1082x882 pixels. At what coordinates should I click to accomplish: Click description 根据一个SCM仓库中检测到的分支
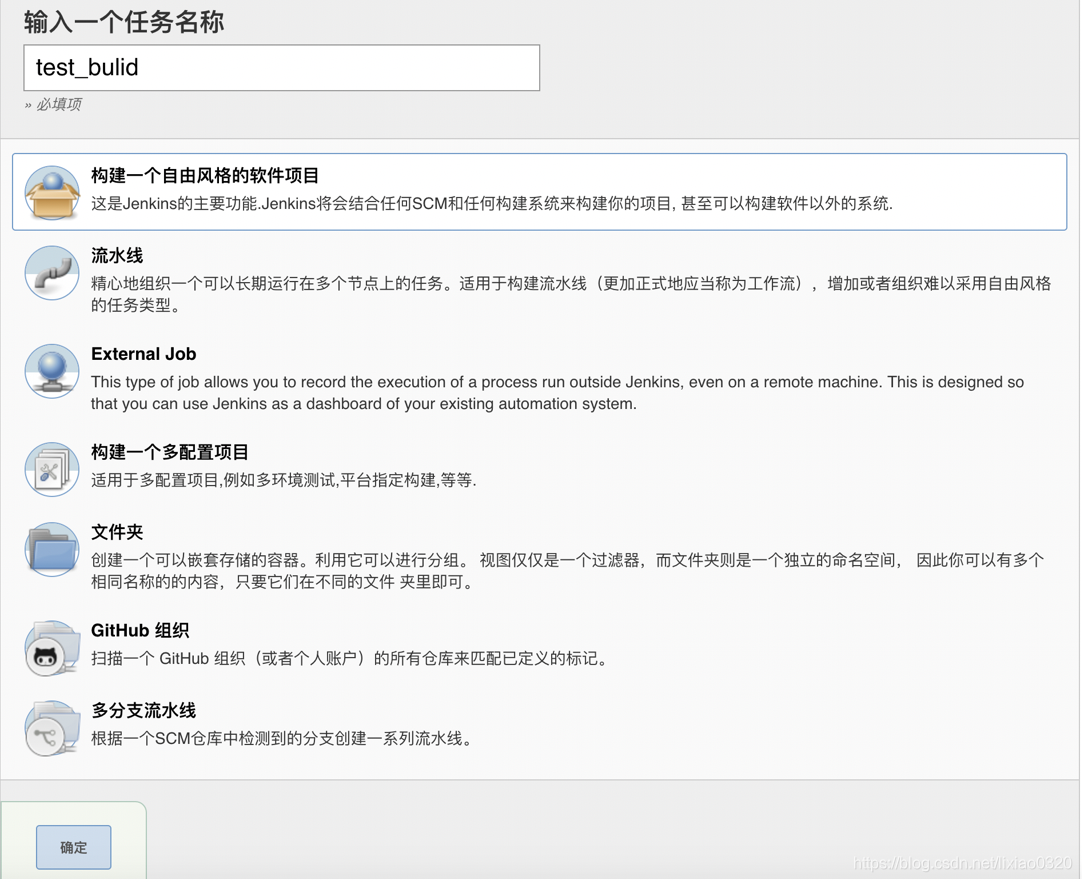click(284, 738)
